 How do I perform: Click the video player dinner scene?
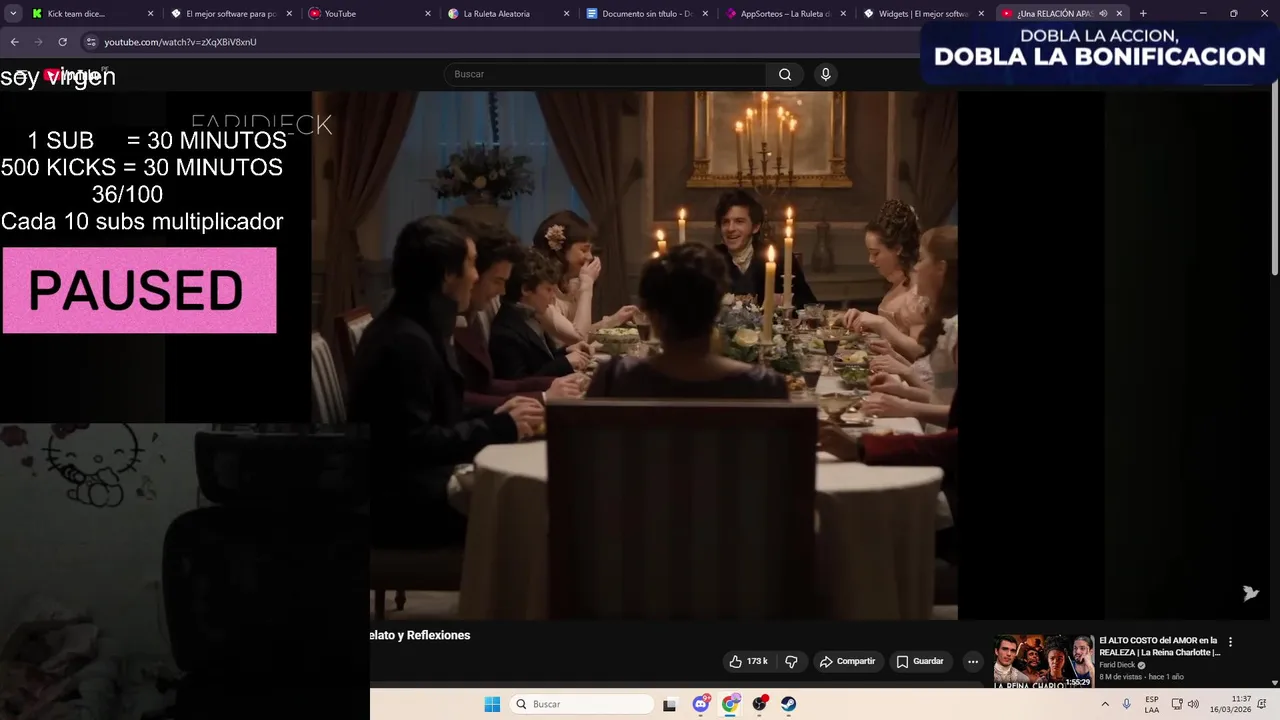click(x=634, y=355)
